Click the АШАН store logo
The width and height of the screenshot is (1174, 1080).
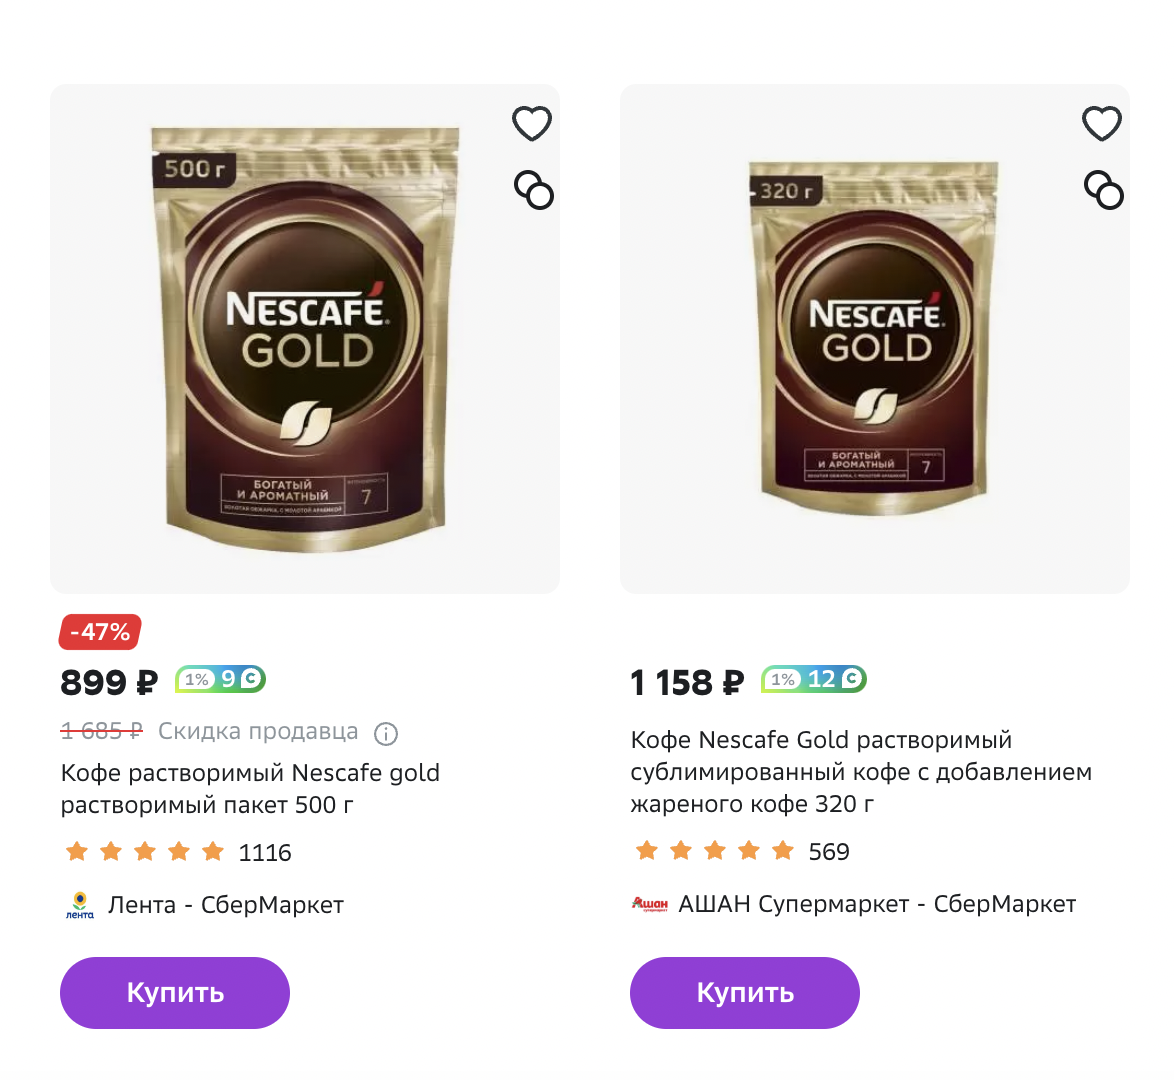(x=649, y=904)
